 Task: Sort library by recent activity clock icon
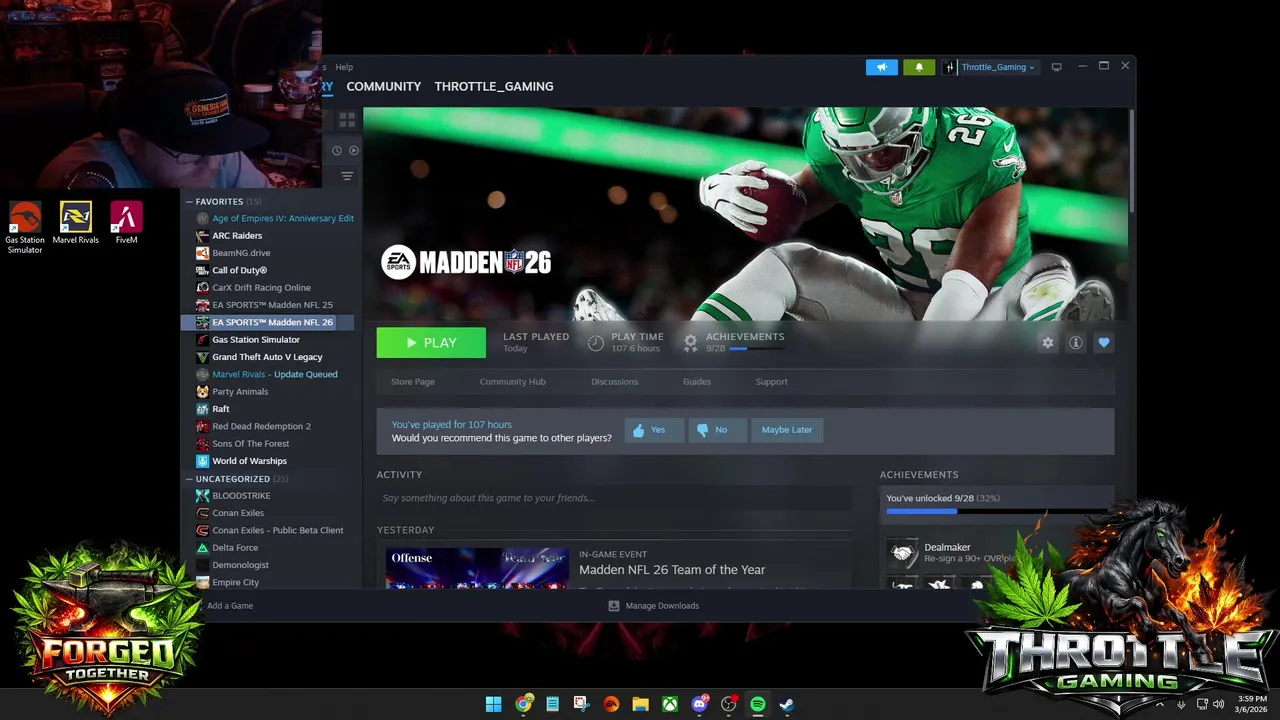point(337,151)
